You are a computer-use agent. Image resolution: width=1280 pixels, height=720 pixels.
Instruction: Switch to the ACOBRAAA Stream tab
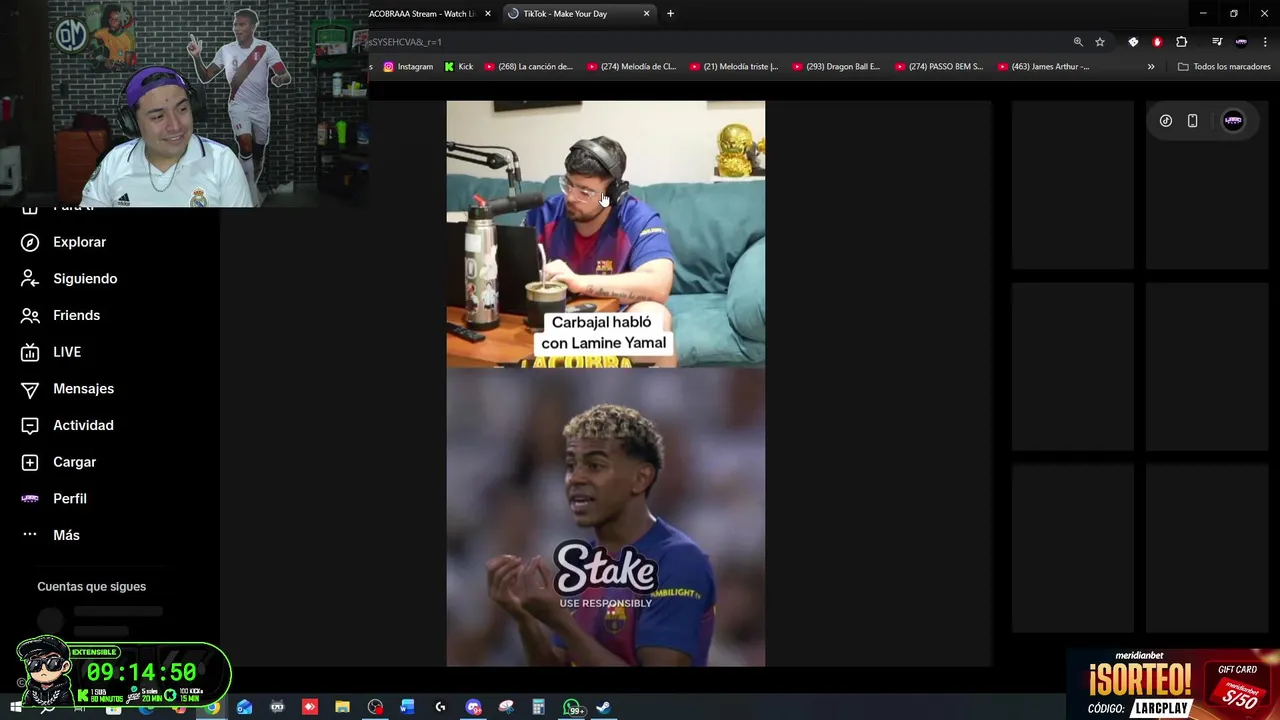coord(421,14)
